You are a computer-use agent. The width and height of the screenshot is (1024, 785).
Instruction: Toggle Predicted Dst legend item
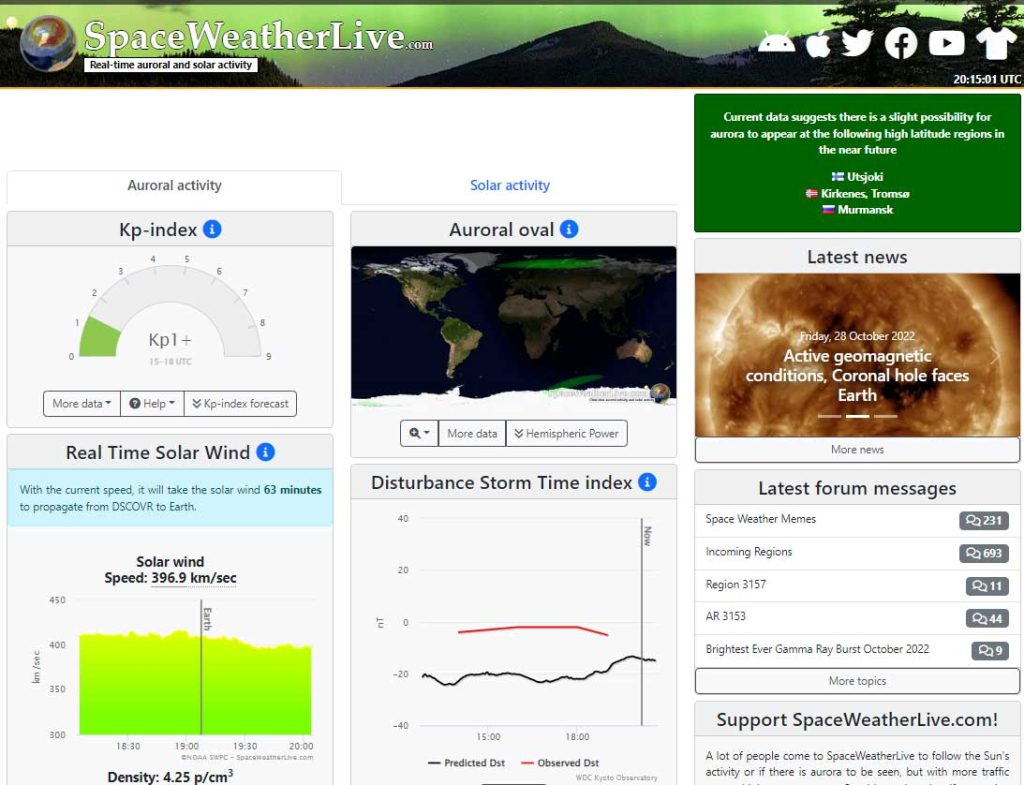click(466, 763)
